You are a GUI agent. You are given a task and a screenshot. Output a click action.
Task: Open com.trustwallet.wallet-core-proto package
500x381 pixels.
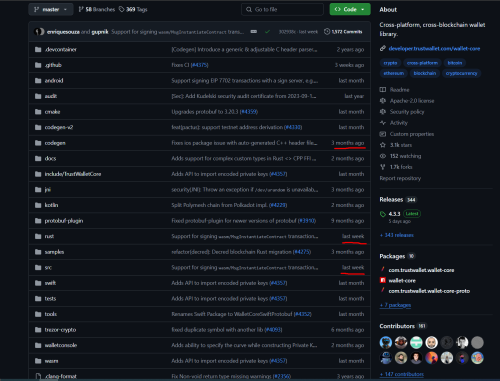point(429,291)
